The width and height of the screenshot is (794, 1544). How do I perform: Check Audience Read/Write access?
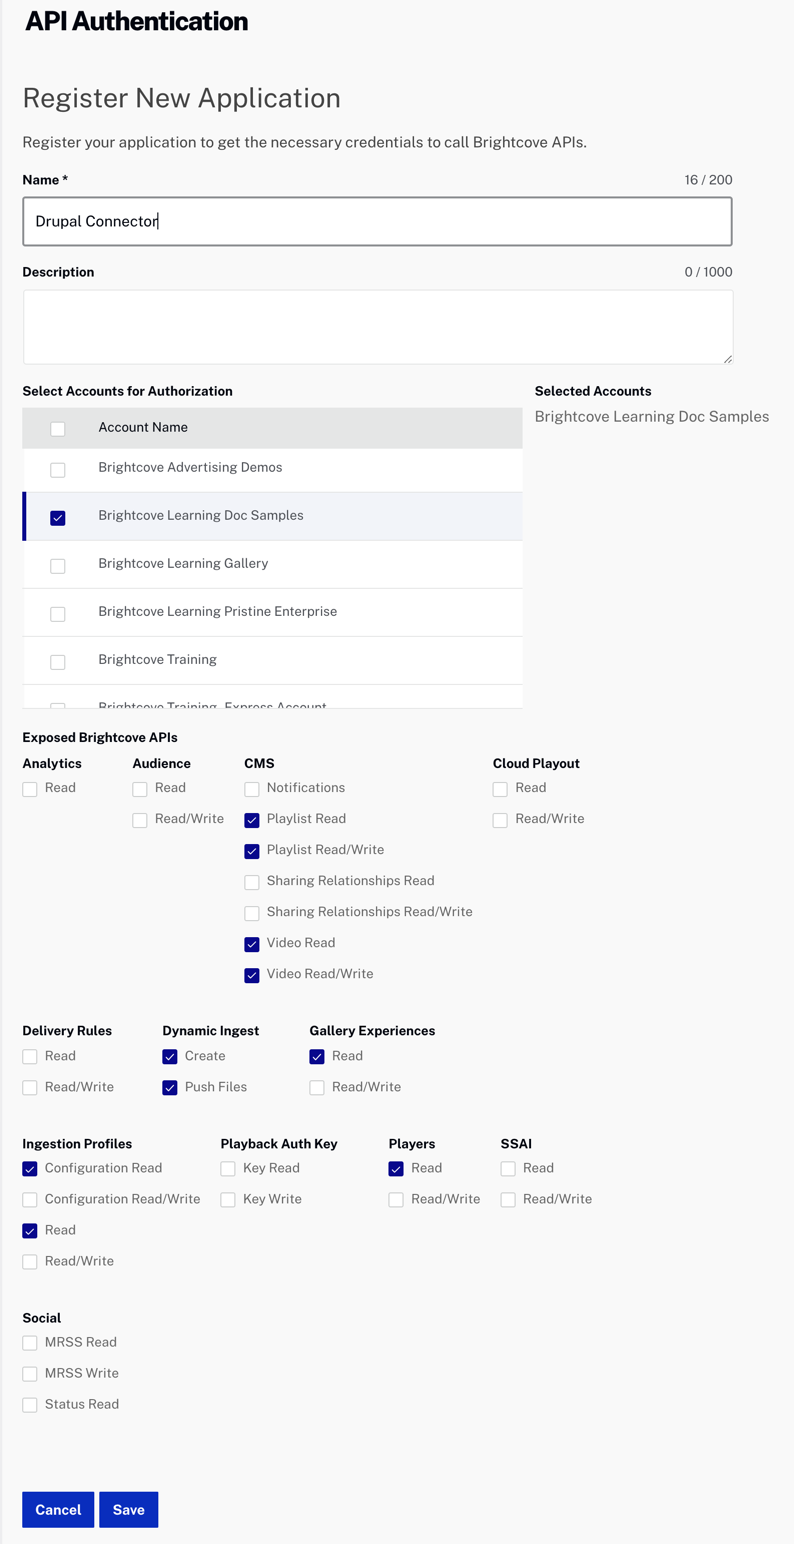(x=138, y=820)
